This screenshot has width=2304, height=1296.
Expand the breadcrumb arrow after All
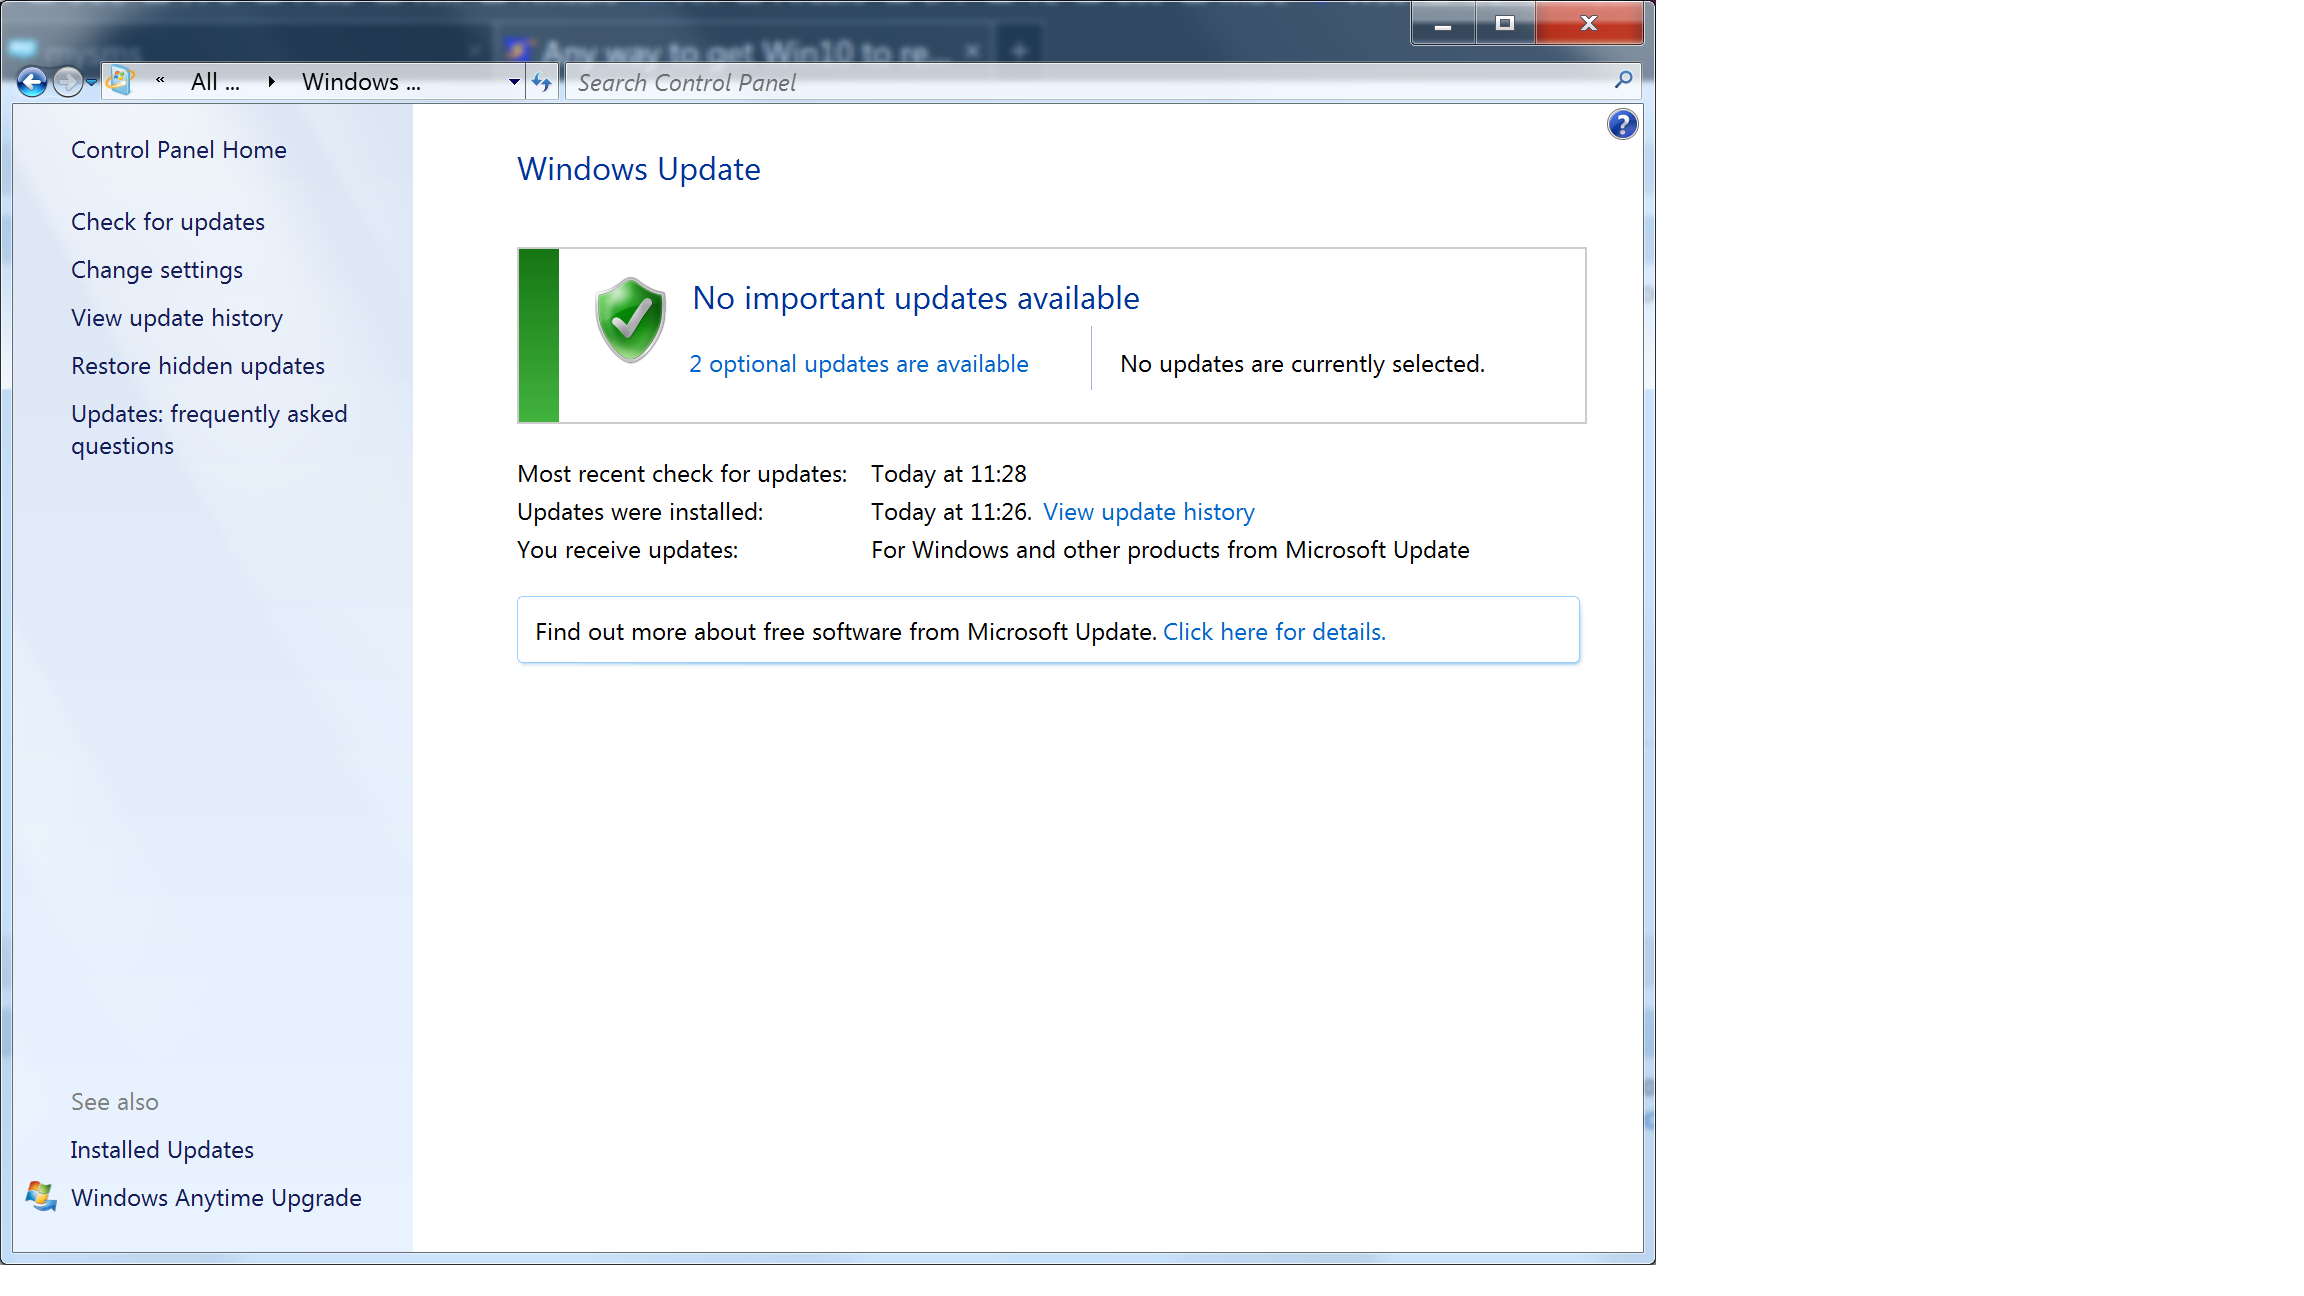click(271, 82)
